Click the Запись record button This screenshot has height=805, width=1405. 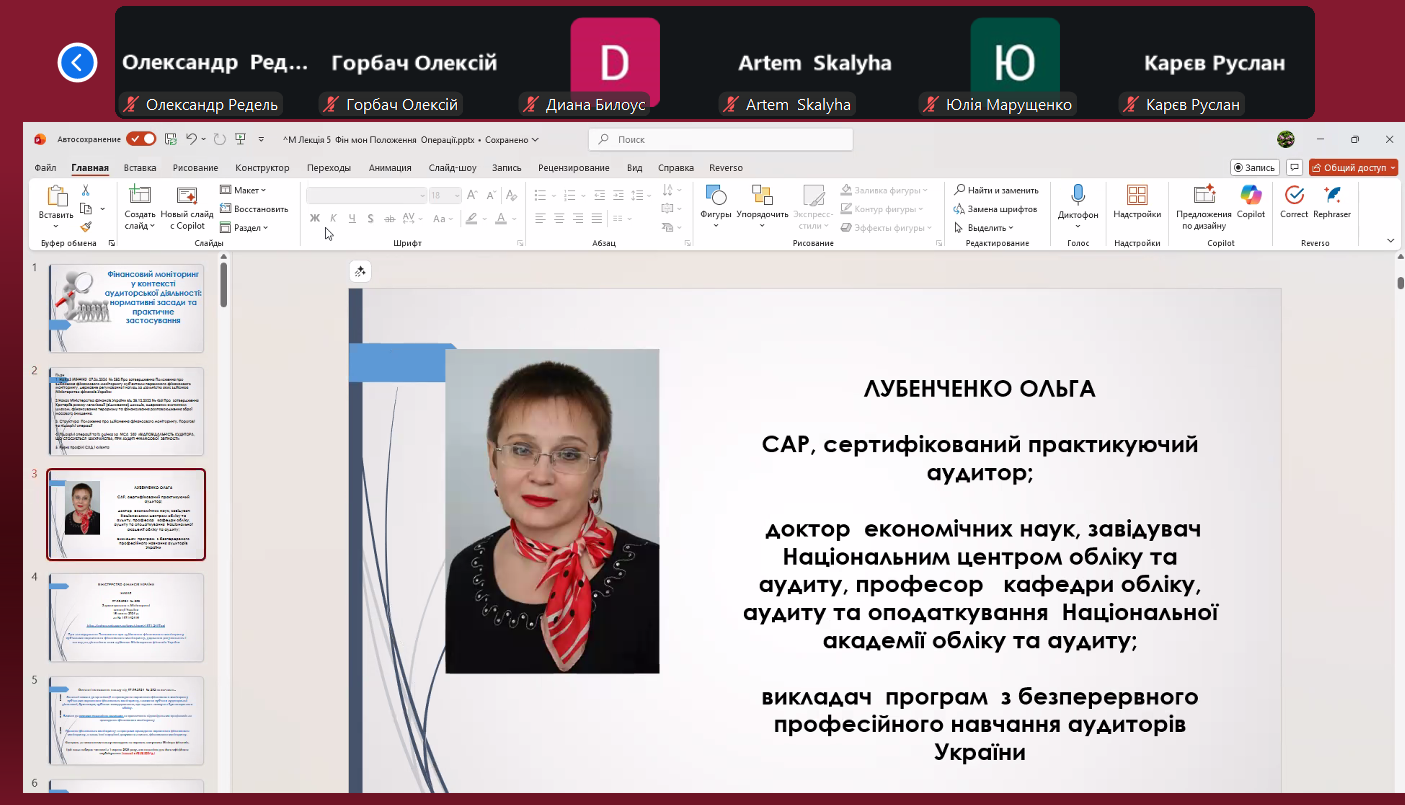coord(1254,168)
